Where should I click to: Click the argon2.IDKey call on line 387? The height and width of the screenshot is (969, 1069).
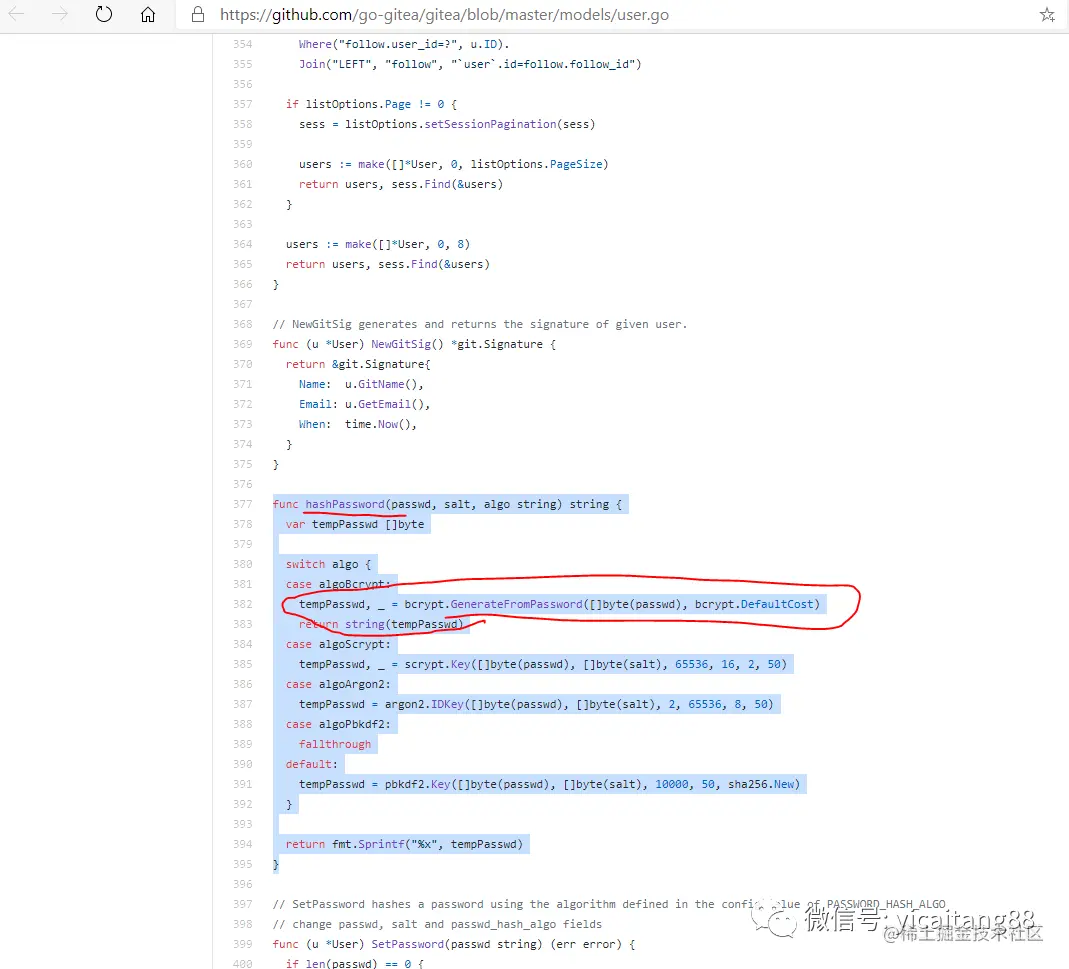coord(579,704)
